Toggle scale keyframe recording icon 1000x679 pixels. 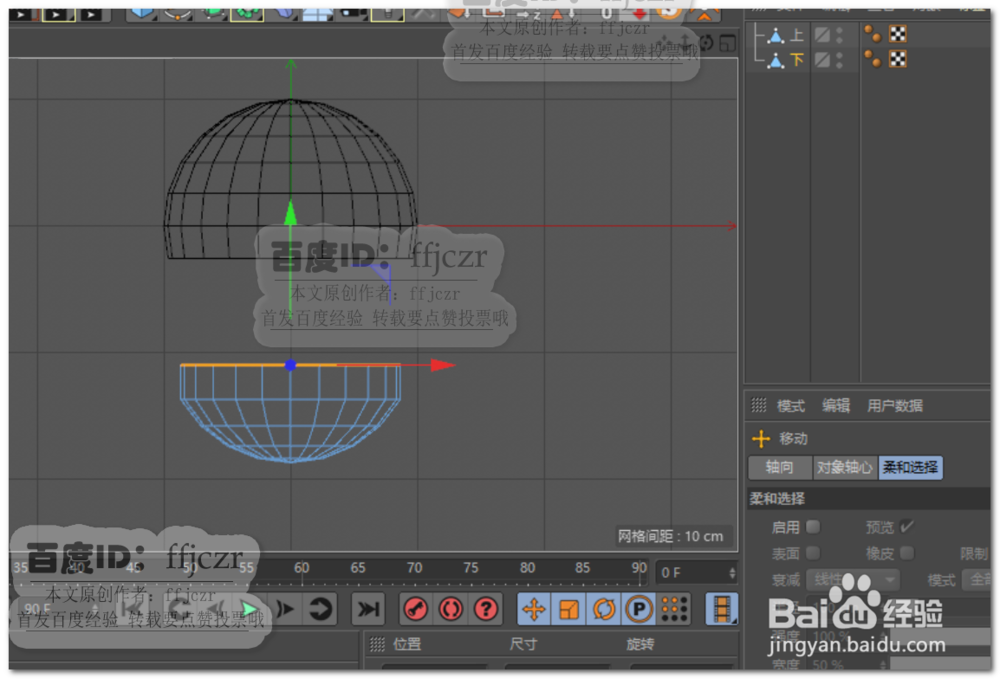569,609
